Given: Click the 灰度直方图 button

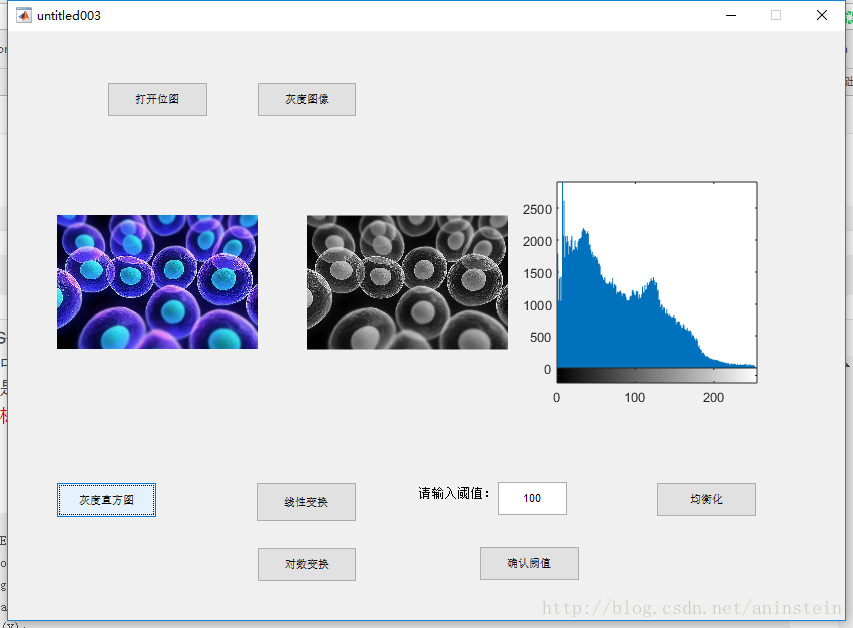Looking at the screenshot, I should (x=107, y=500).
